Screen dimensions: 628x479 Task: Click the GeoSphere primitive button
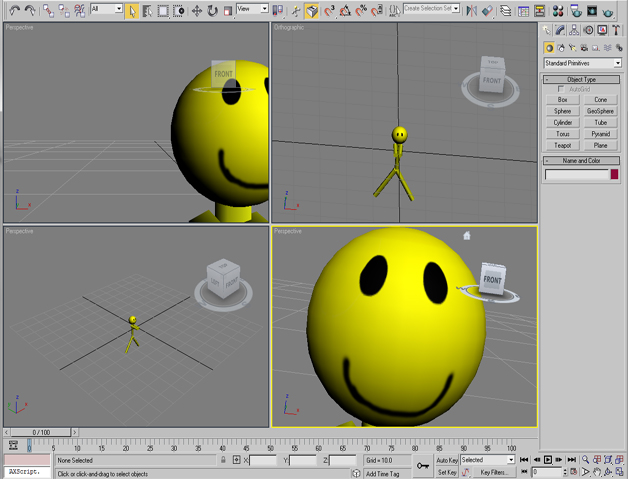pyautogui.click(x=600, y=111)
